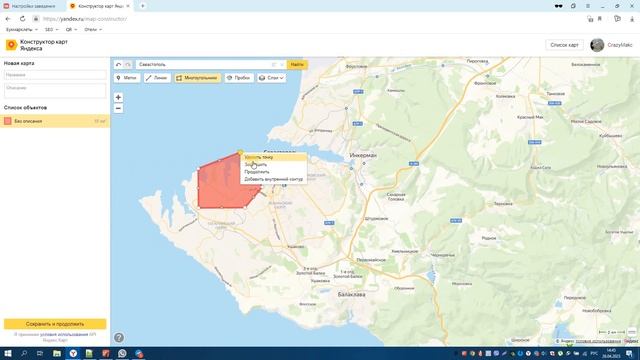Open the Отели bookmarks folder
The height and width of the screenshot is (360, 640).
click(x=93, y=29)
